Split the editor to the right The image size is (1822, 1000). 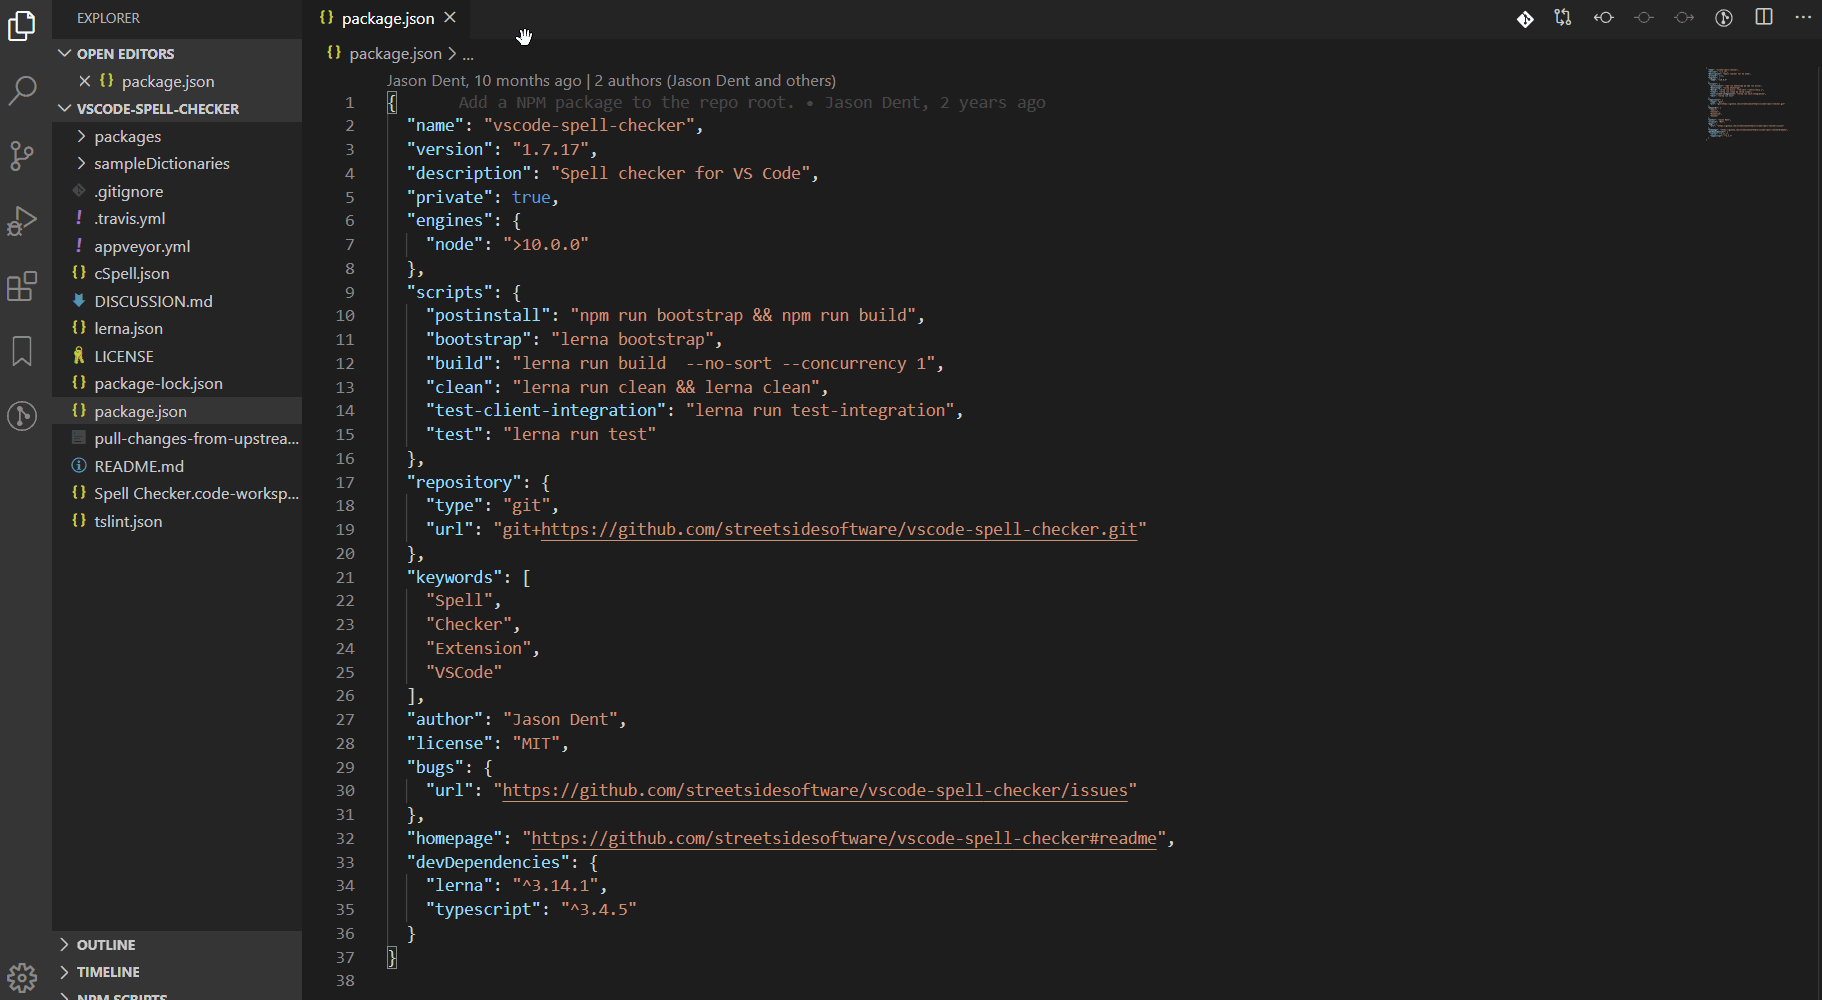coord(1764,18)
